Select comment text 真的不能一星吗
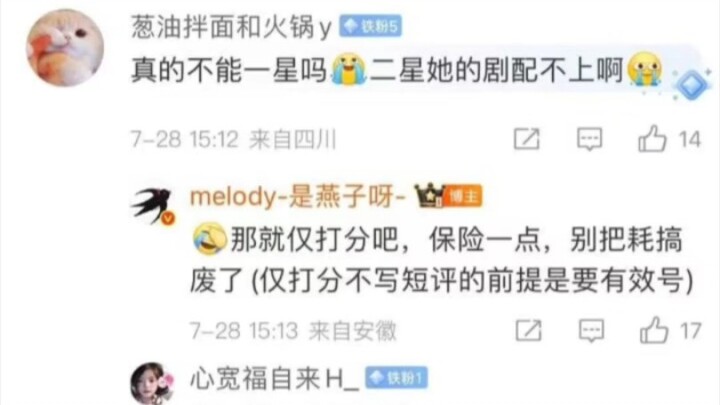Screen dimensions: 720x405 [x=230, y=70]
